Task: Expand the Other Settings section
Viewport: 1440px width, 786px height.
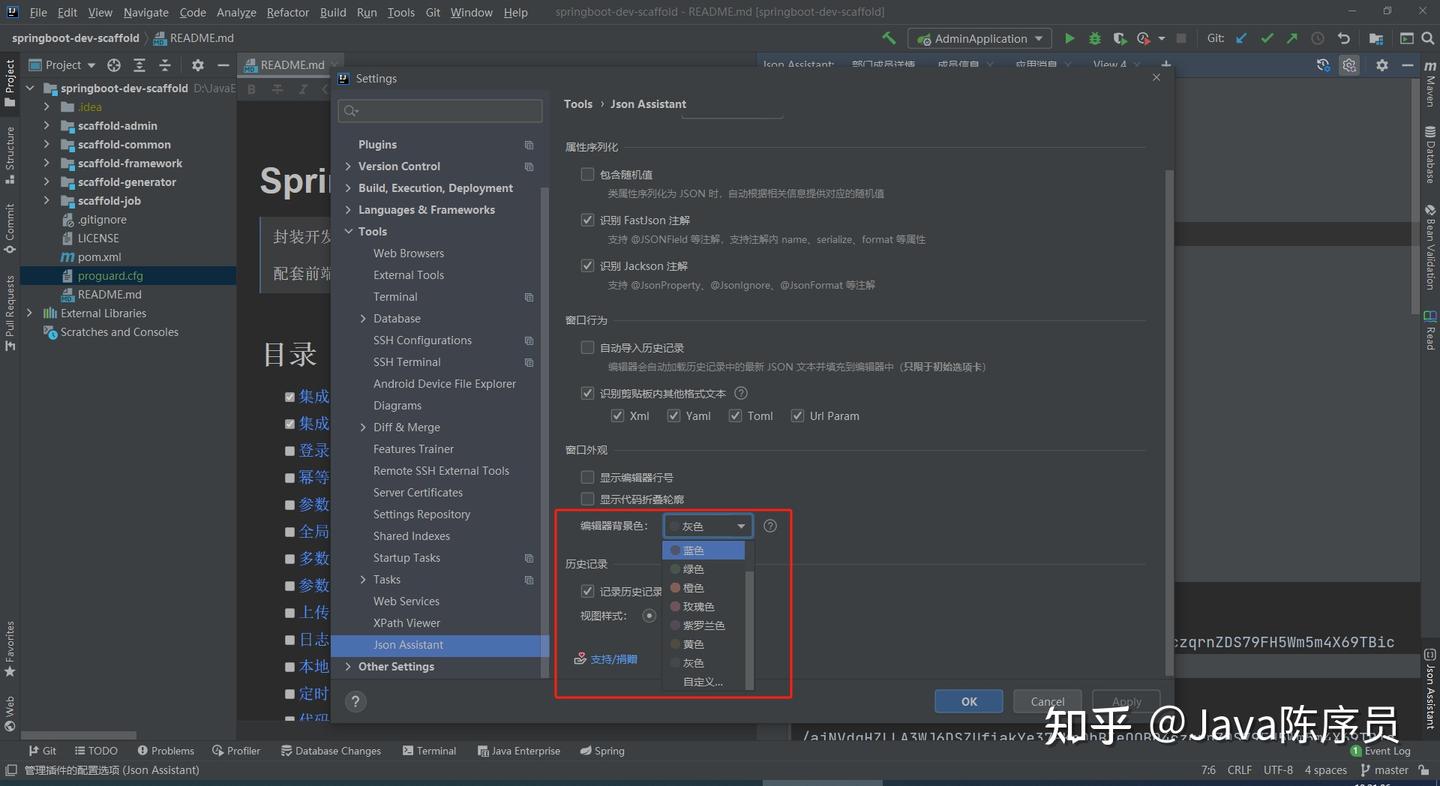Action: coord(348,666)
